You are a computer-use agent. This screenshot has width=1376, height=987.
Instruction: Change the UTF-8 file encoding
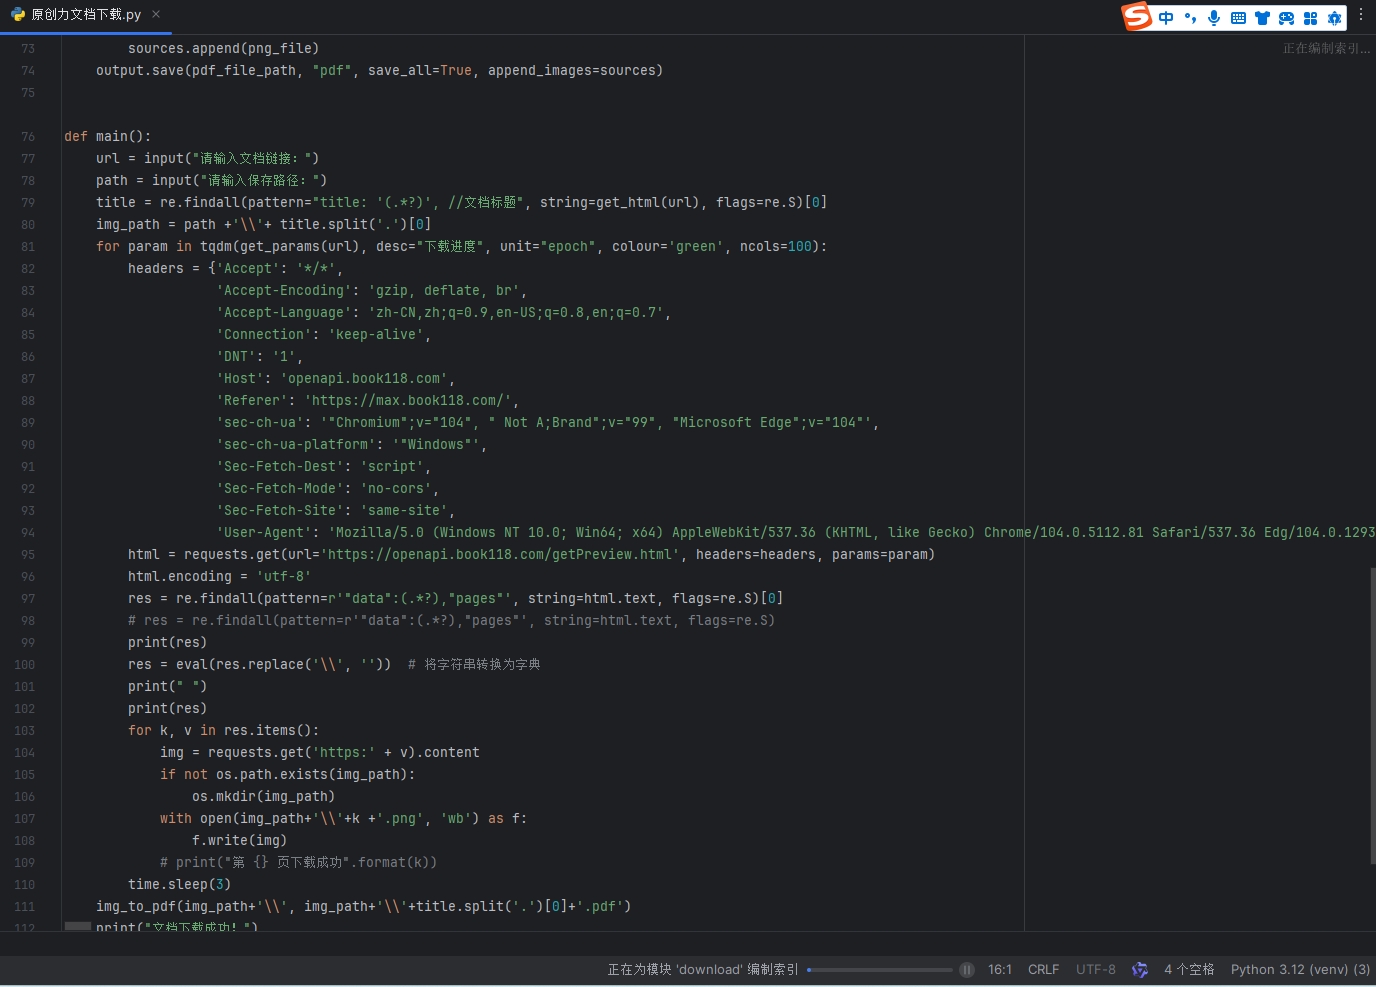1096,970
